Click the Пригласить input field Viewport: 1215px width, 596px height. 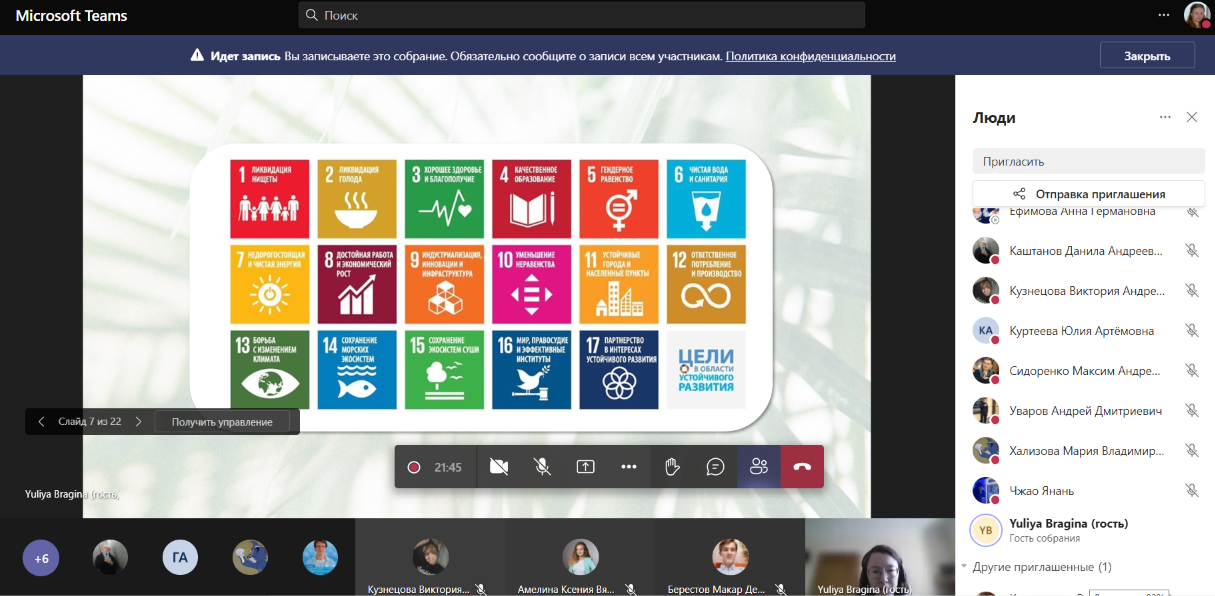pos(1089,161)
